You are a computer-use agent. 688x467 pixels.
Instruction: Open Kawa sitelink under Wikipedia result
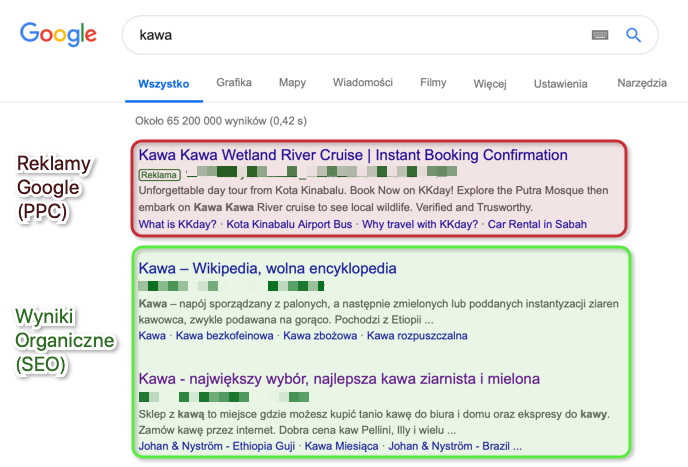click(152, 336)
